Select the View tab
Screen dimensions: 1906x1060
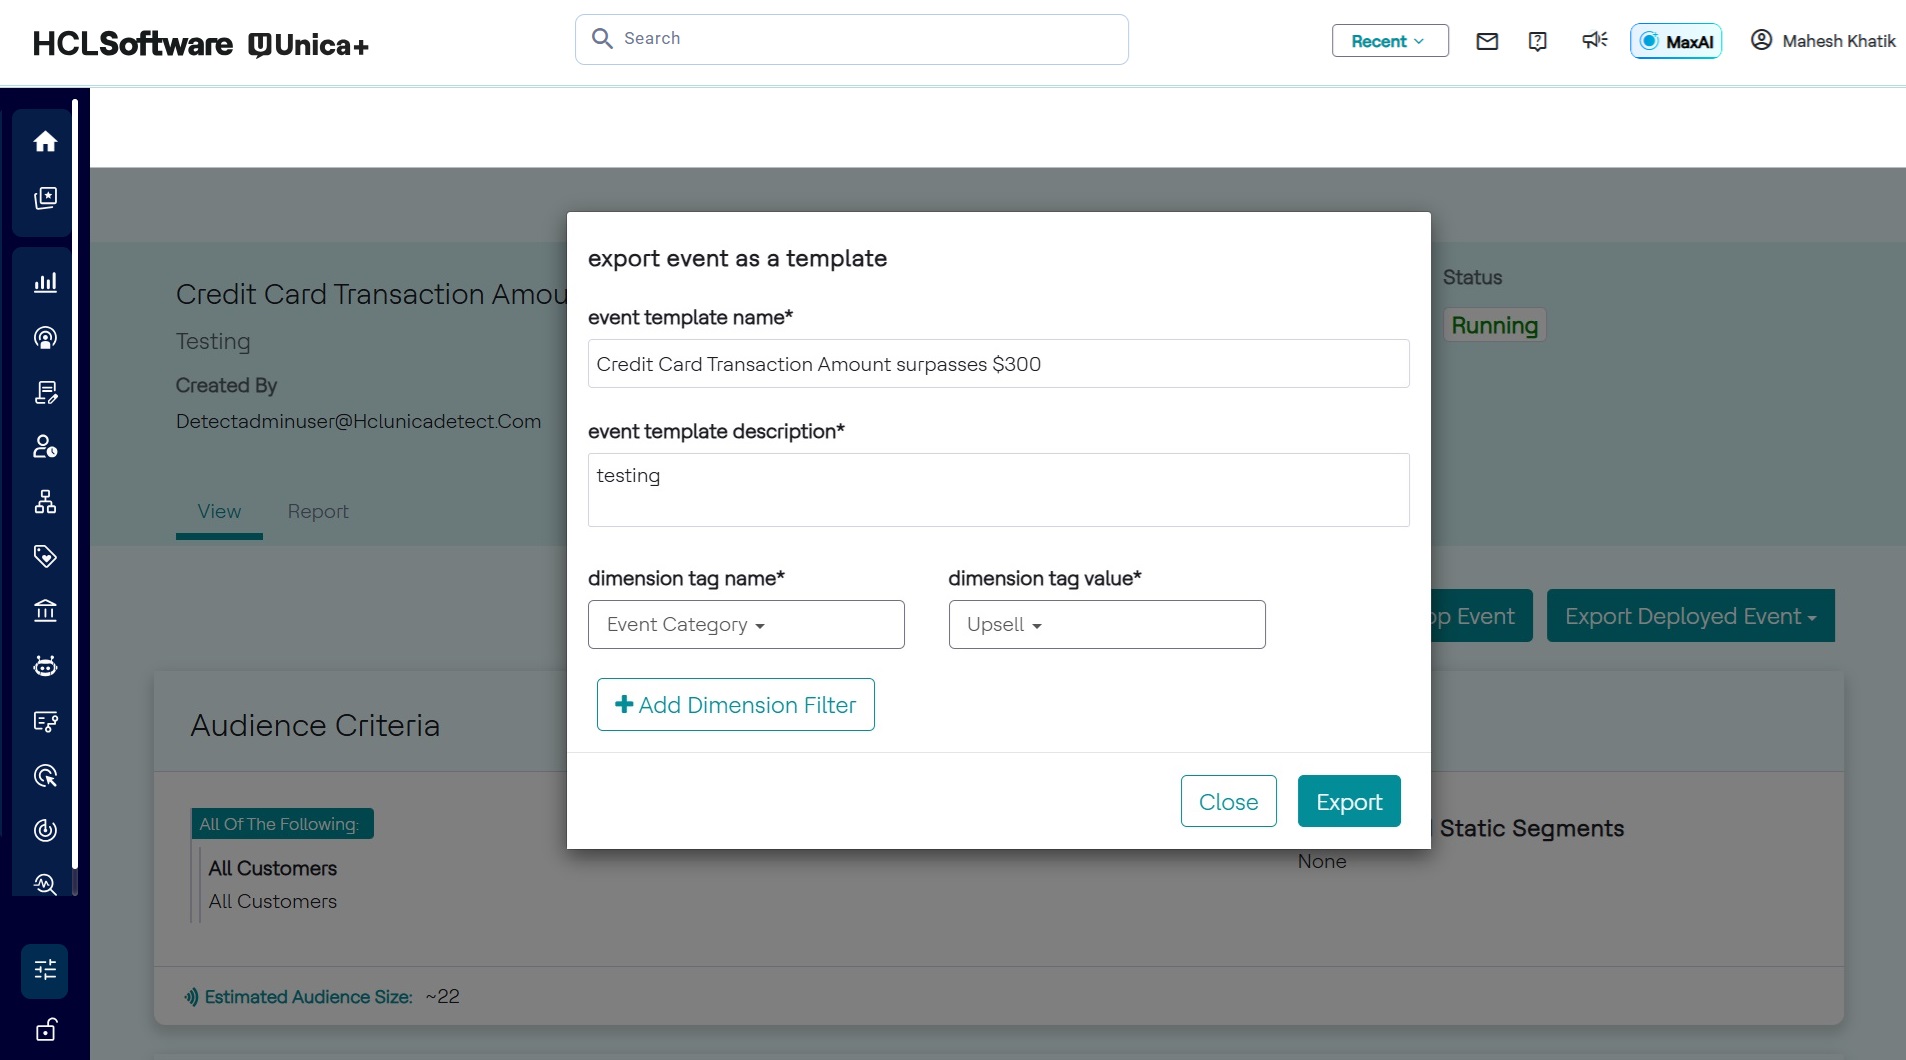[219, 512]
